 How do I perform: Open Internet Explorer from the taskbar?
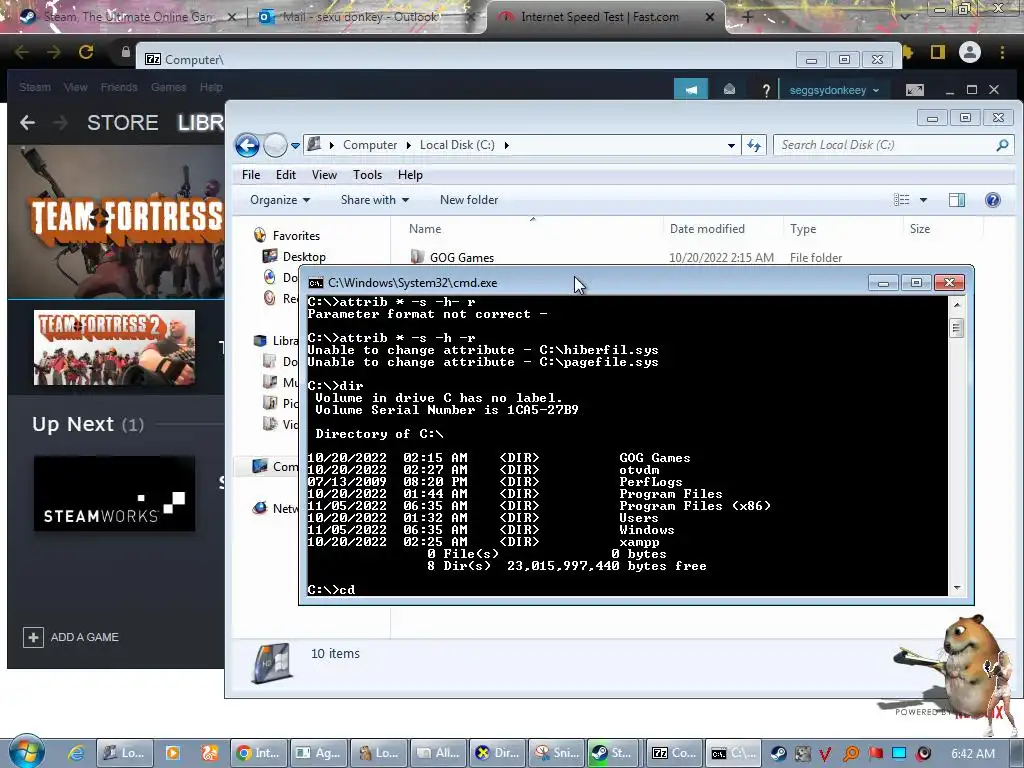click(x=76, y=753)
